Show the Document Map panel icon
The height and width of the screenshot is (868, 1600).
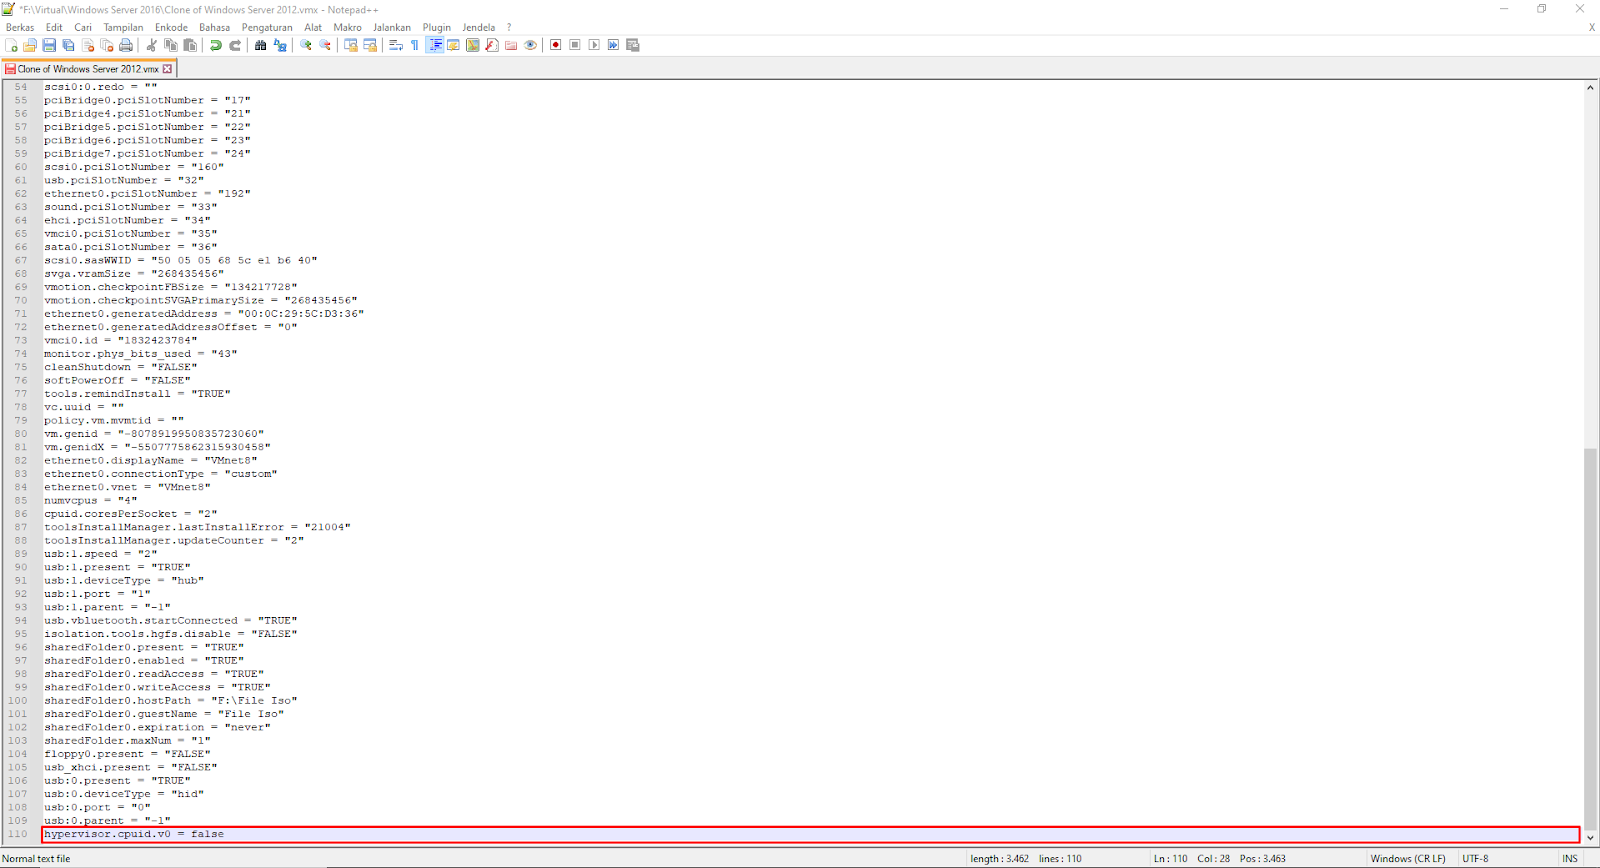[473, 45]
